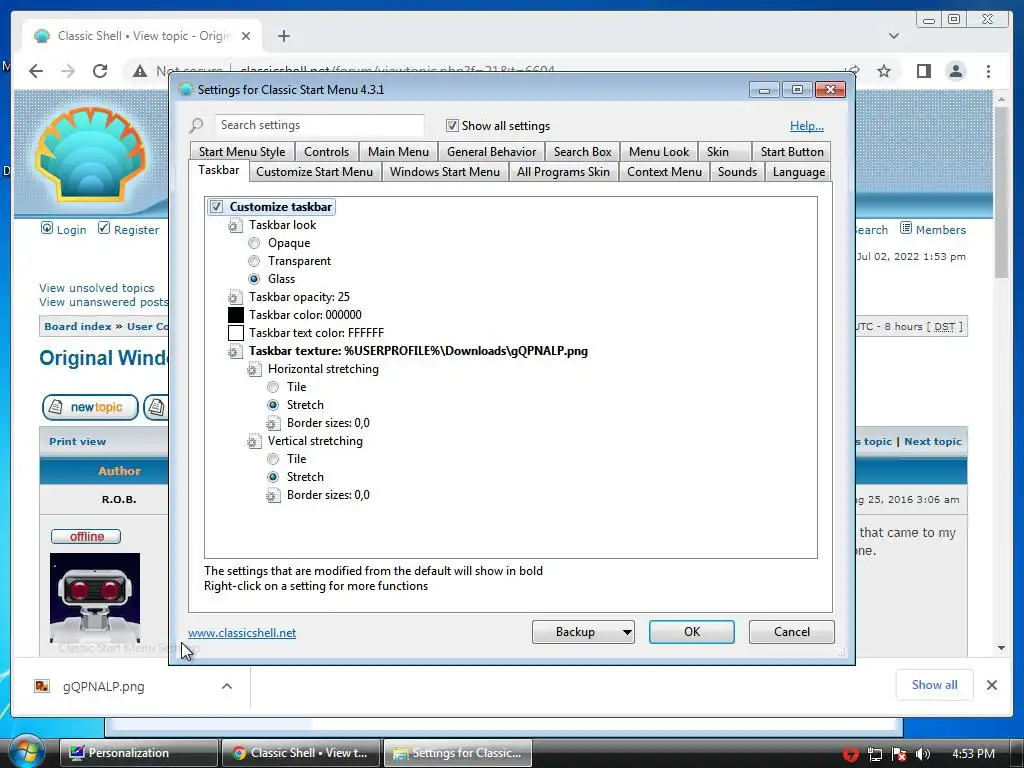The image size is (1024, 768).
Task: Open Context Menu tab
Action: coord(664,172)
